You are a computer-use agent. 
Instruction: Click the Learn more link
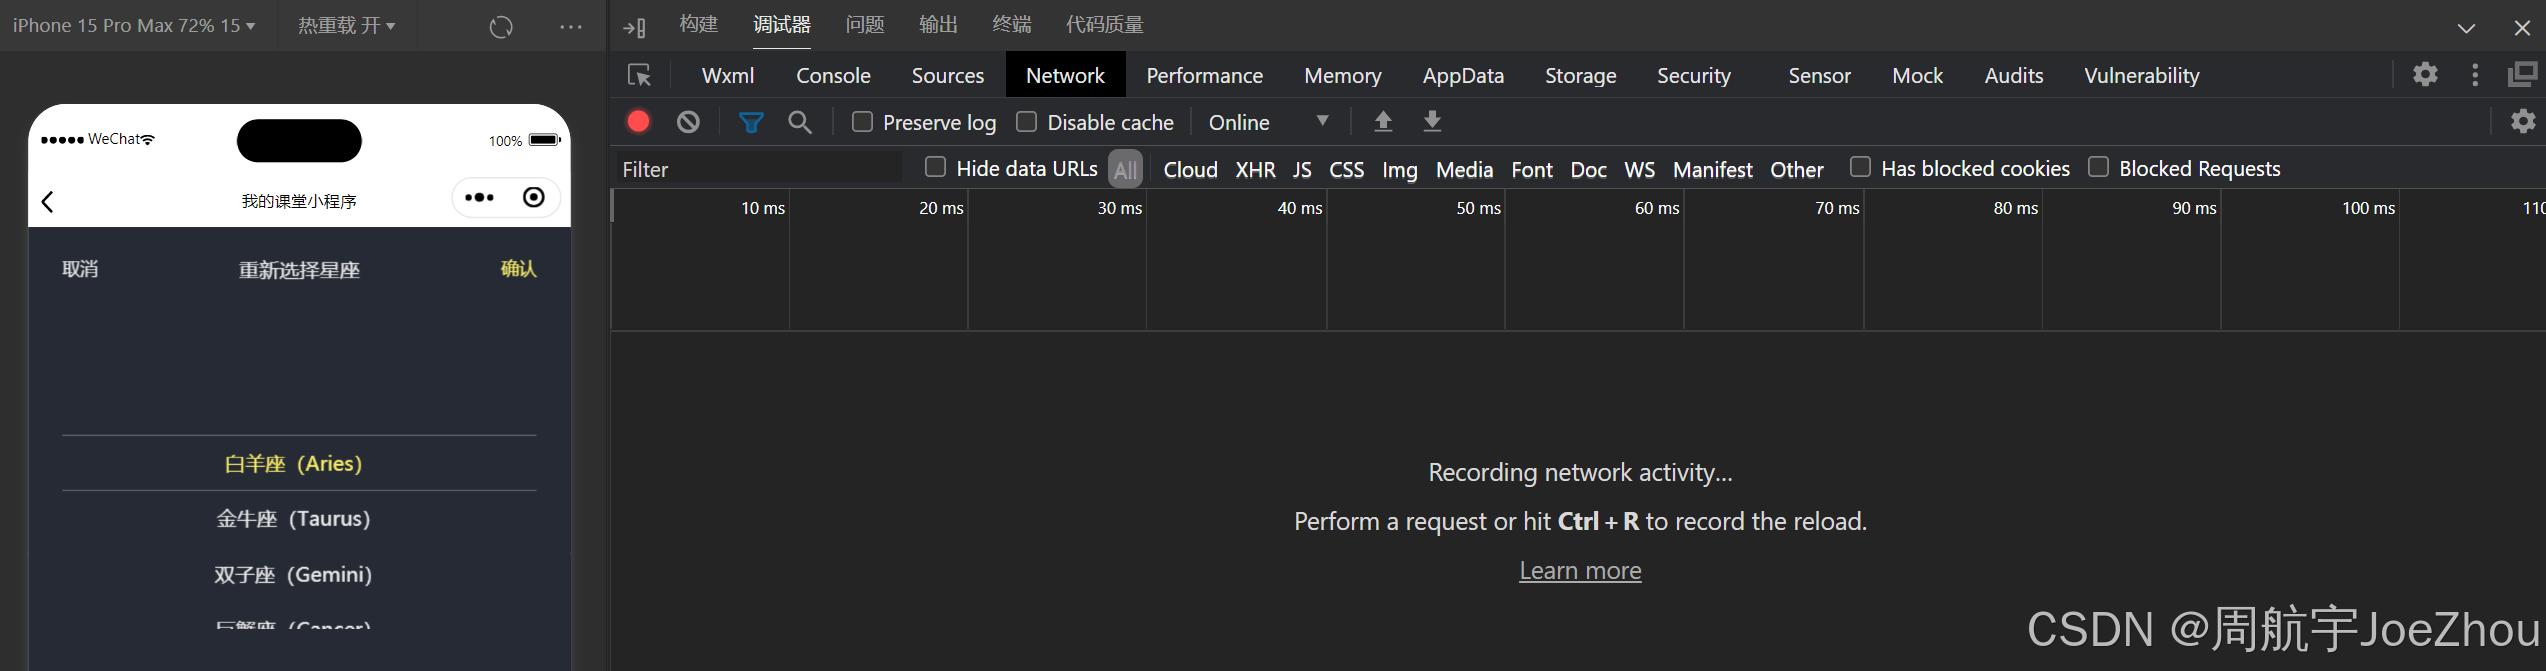pos(1580,570)
